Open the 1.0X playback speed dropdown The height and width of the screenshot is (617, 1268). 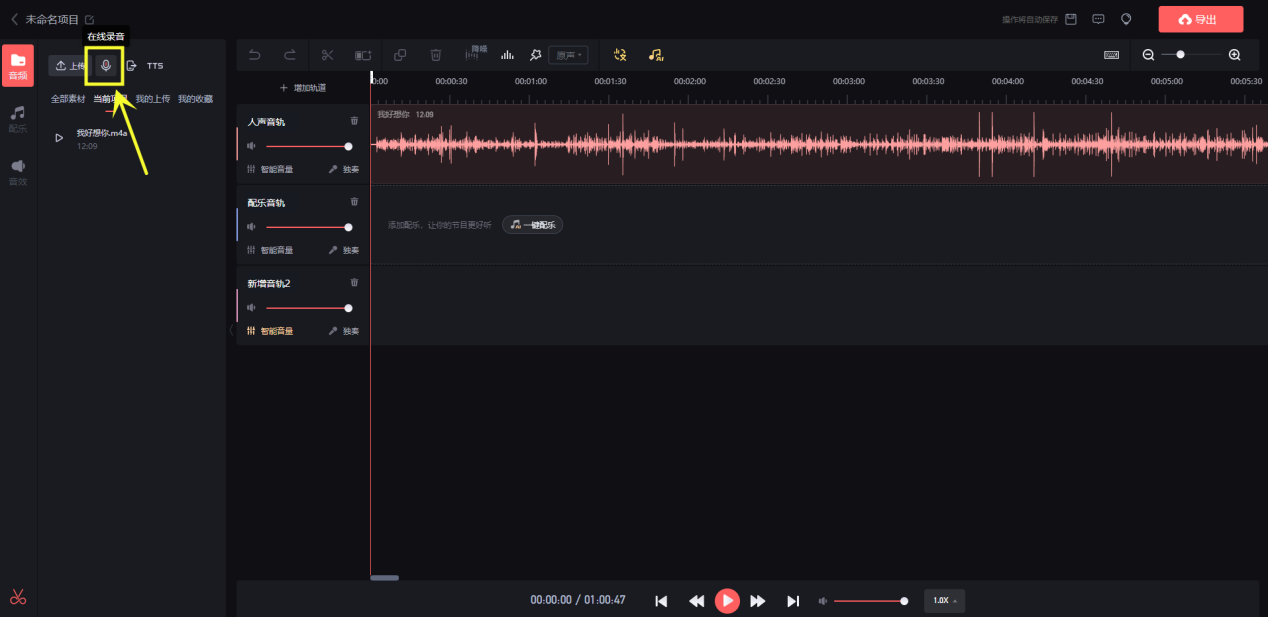944,601
